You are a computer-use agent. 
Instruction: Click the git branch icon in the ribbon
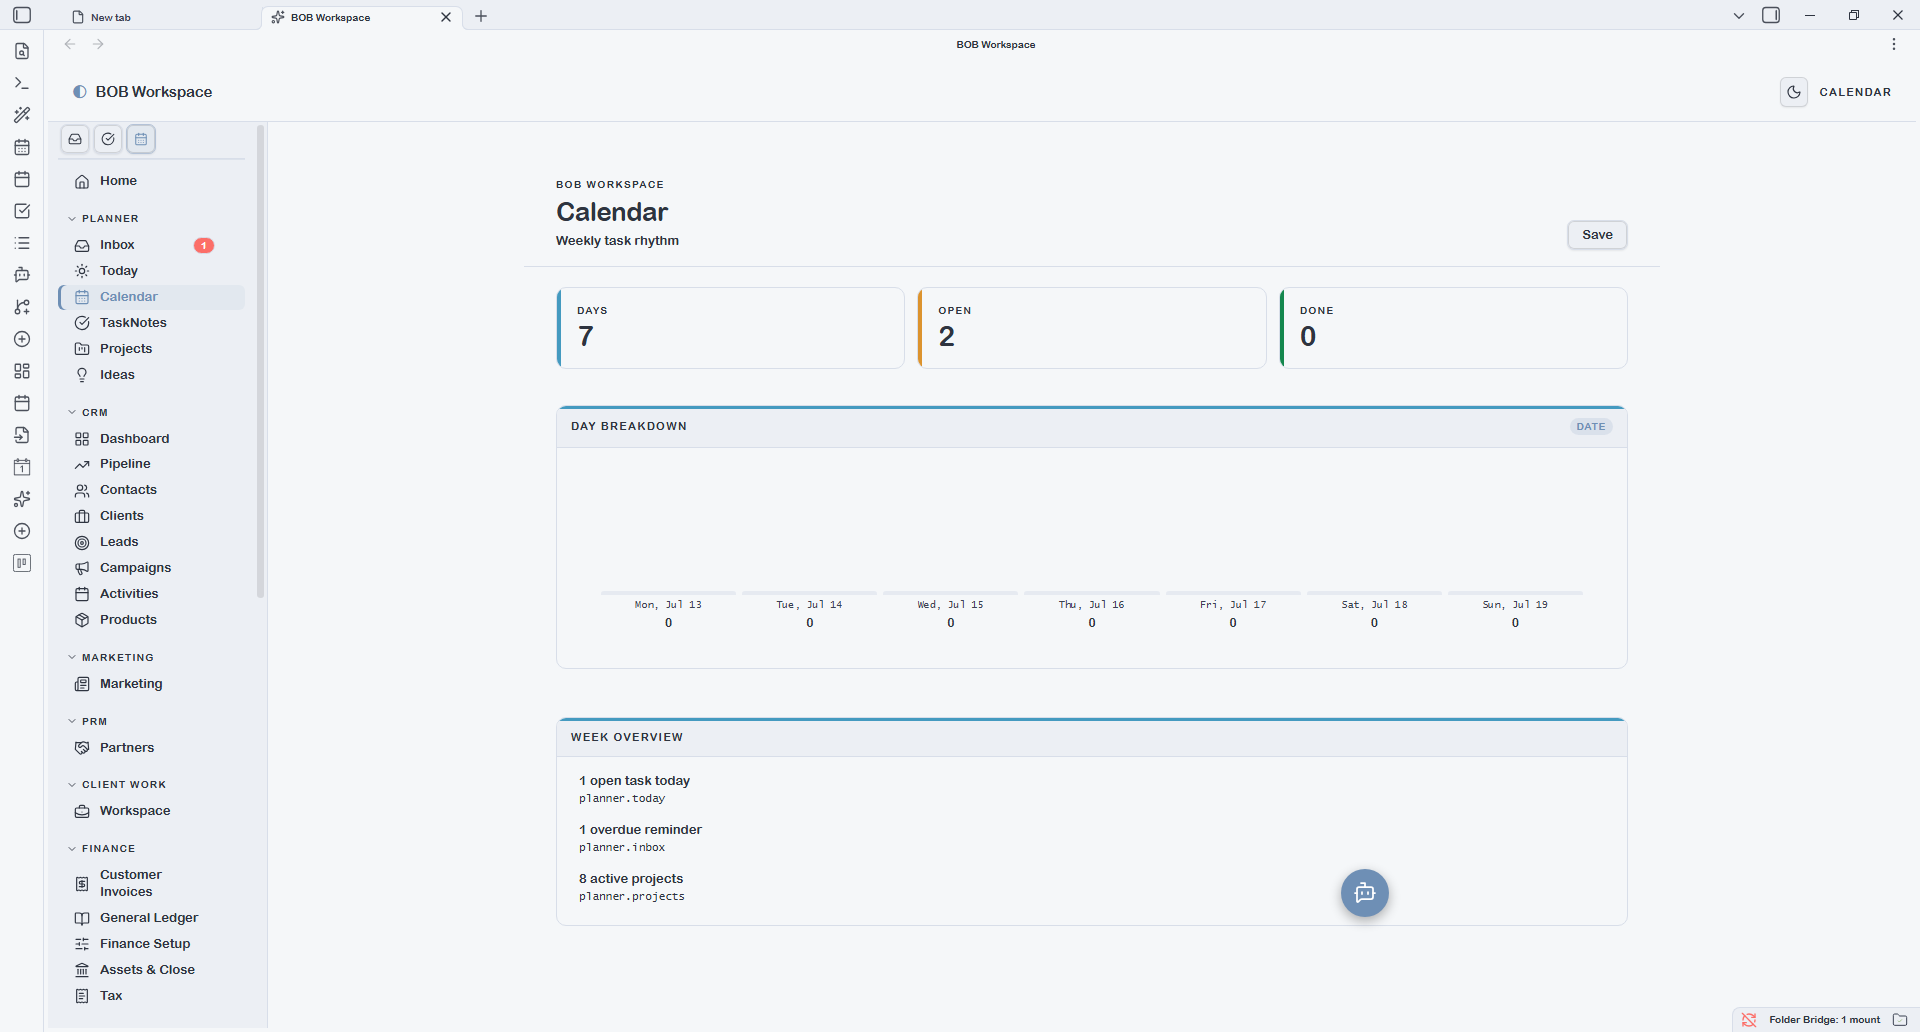(x=22, y=307)
